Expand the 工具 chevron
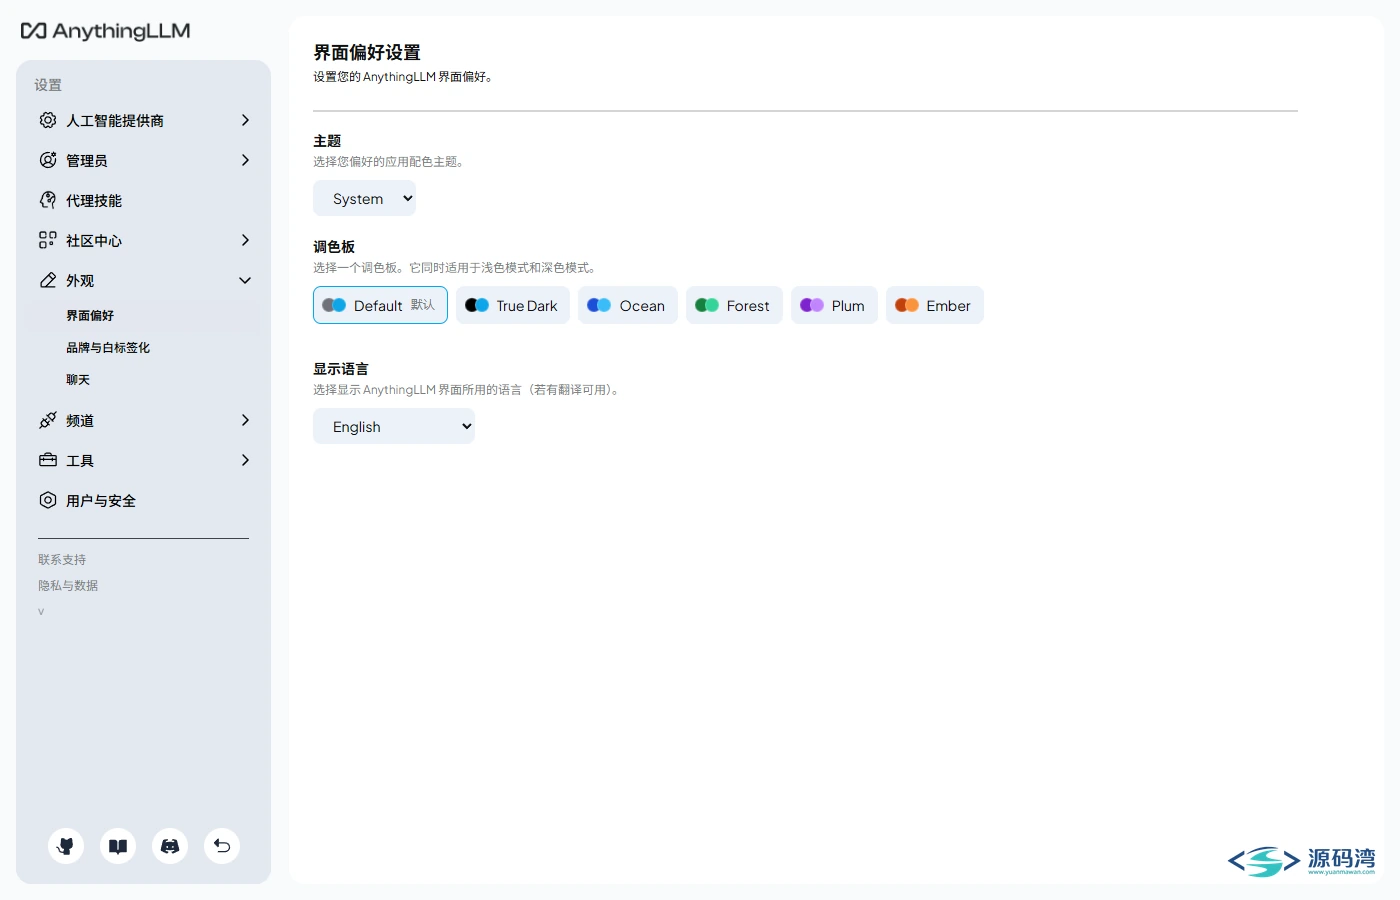Image resolution: width=1400 pixels, height=900 pixels. click(245, 460)
